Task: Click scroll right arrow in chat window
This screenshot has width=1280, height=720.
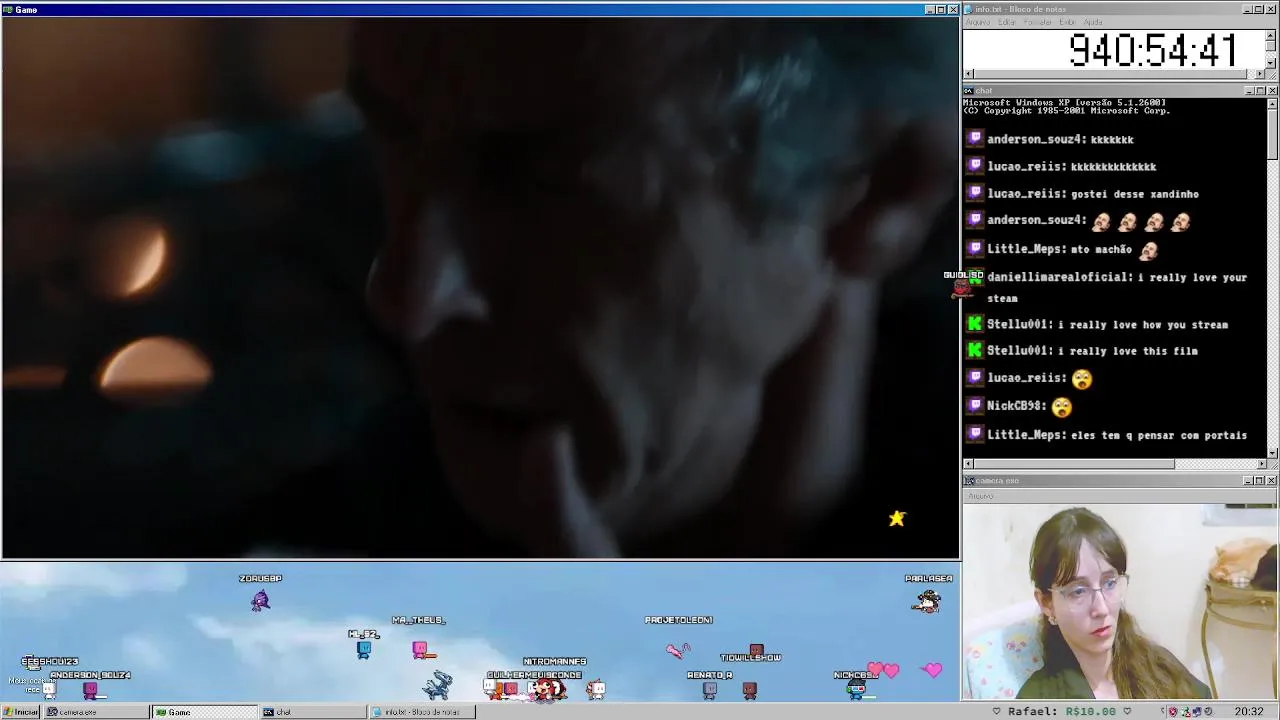Action: point(1261,464)
